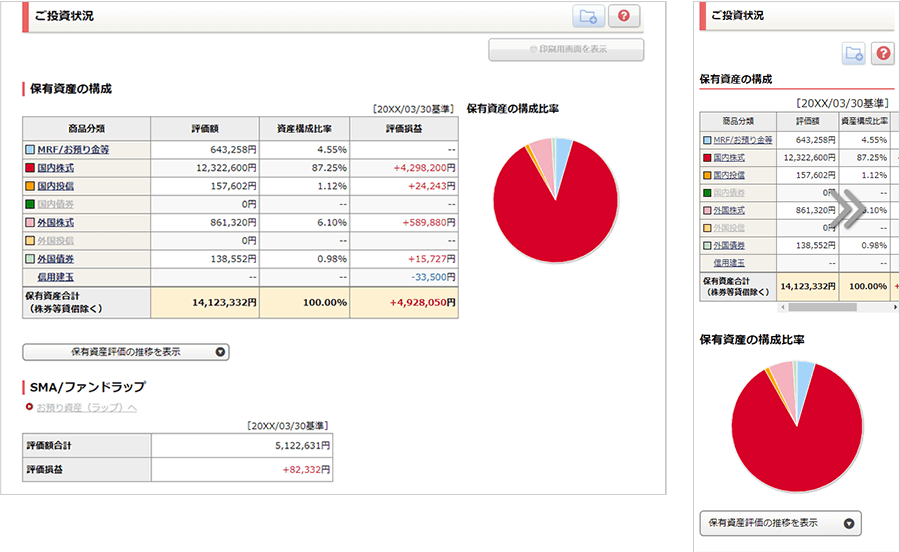Open the 信用建玉 link in the wide table
Viewport: 900px width, 552px height.
56,277
